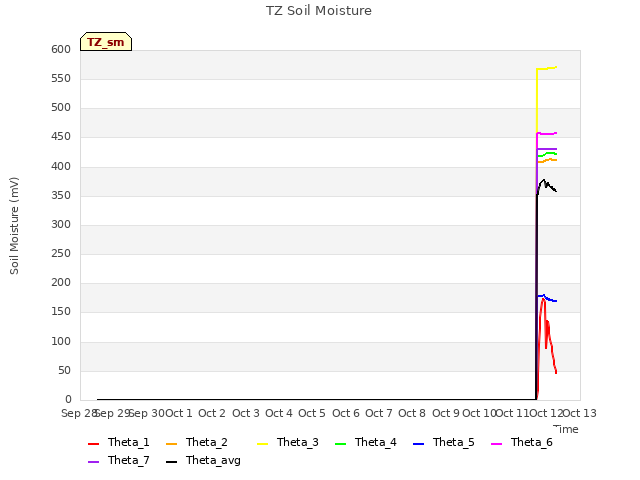
Task: Click the red Theta_1 legend color marker
Action: click(x=93, y=444)
